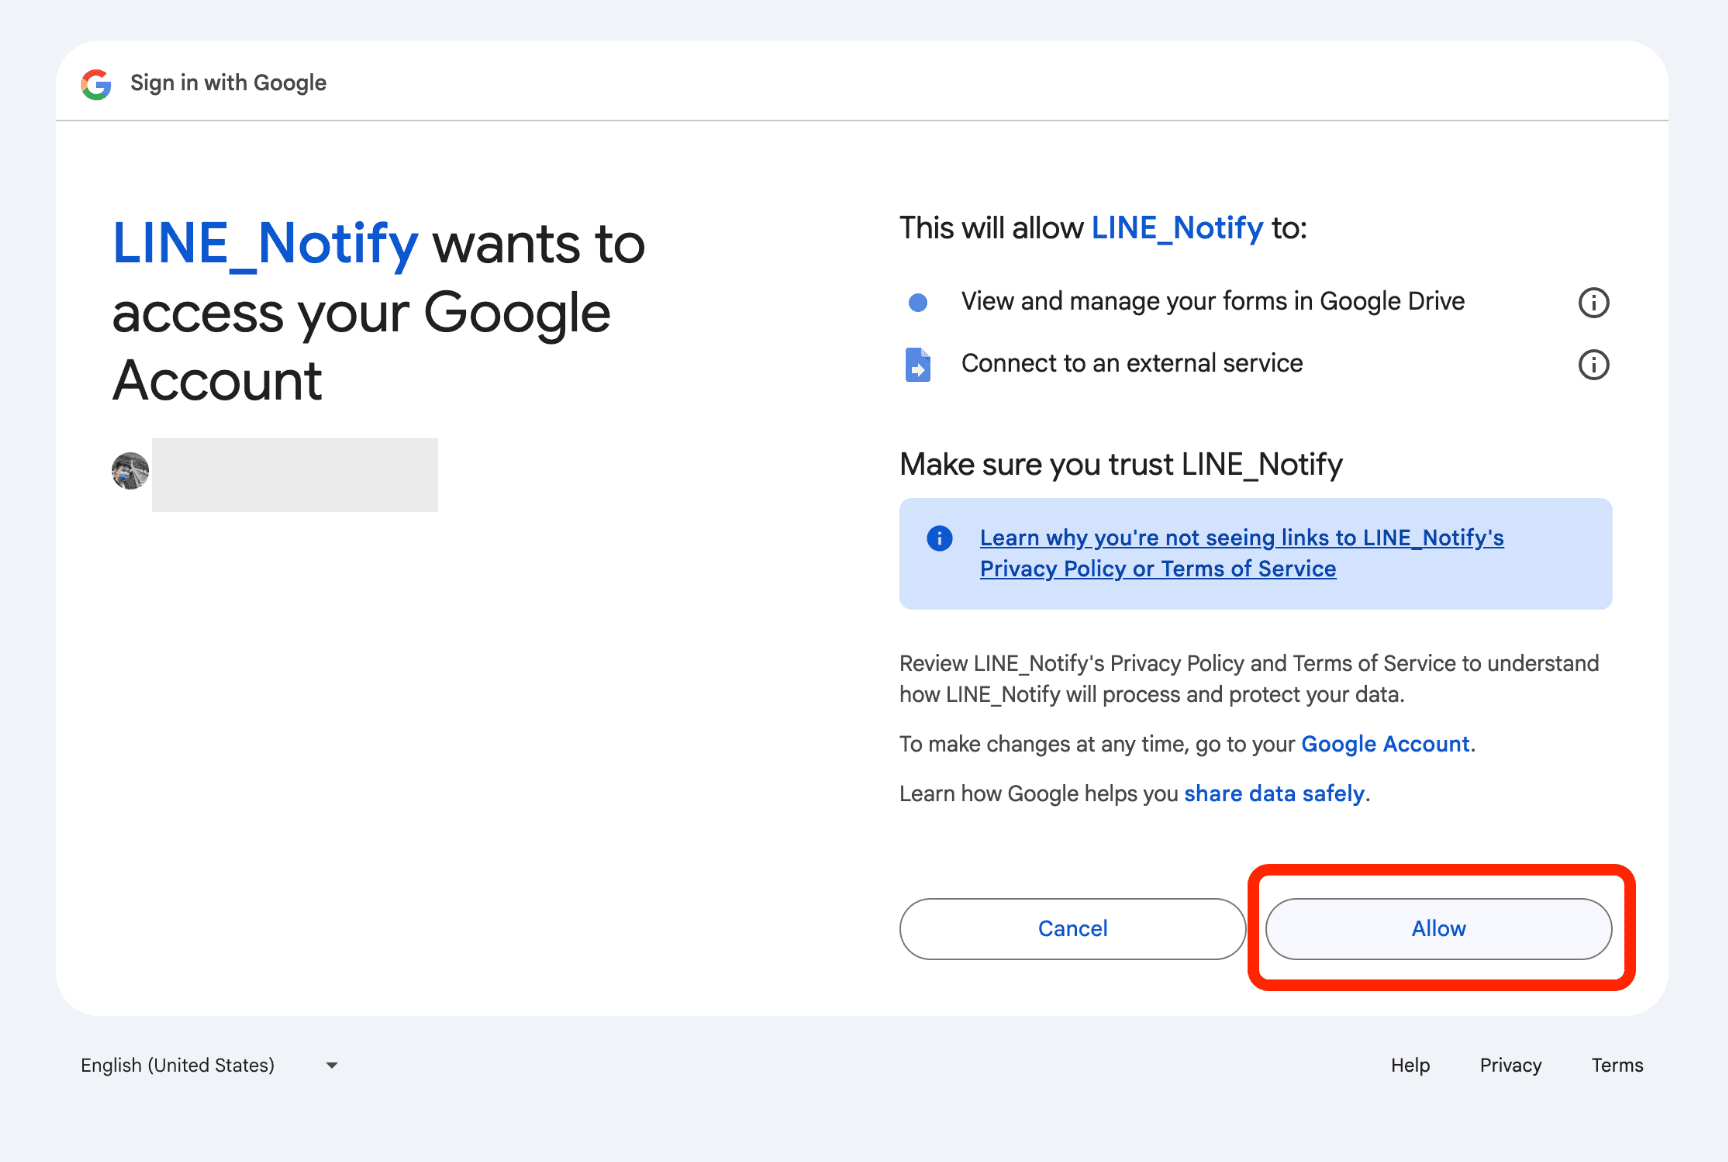
Task: Open info for the external service permission
Action: pos(1593,365)
